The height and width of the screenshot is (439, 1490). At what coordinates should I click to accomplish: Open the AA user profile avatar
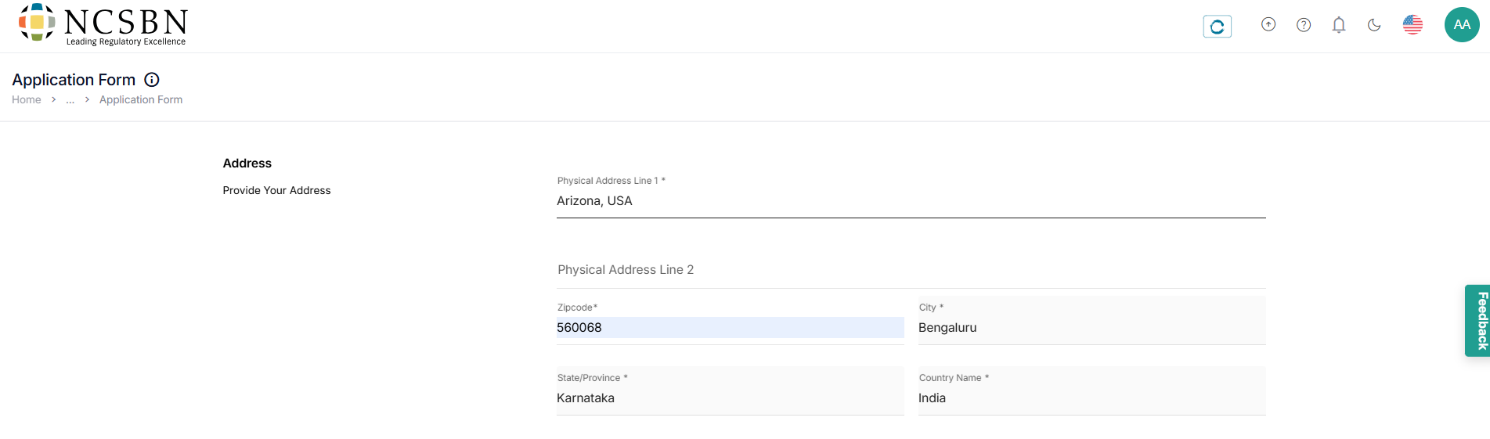pyautogui.click(x=1462, y=25)
